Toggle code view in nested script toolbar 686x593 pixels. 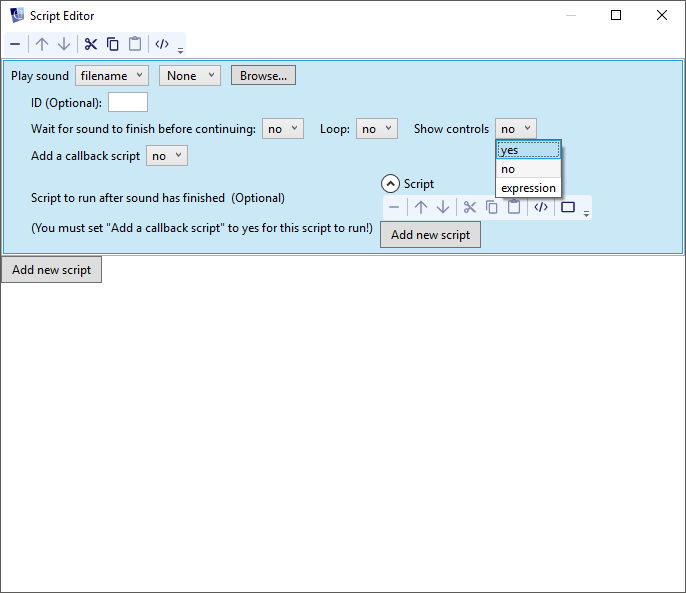point(541,207)
